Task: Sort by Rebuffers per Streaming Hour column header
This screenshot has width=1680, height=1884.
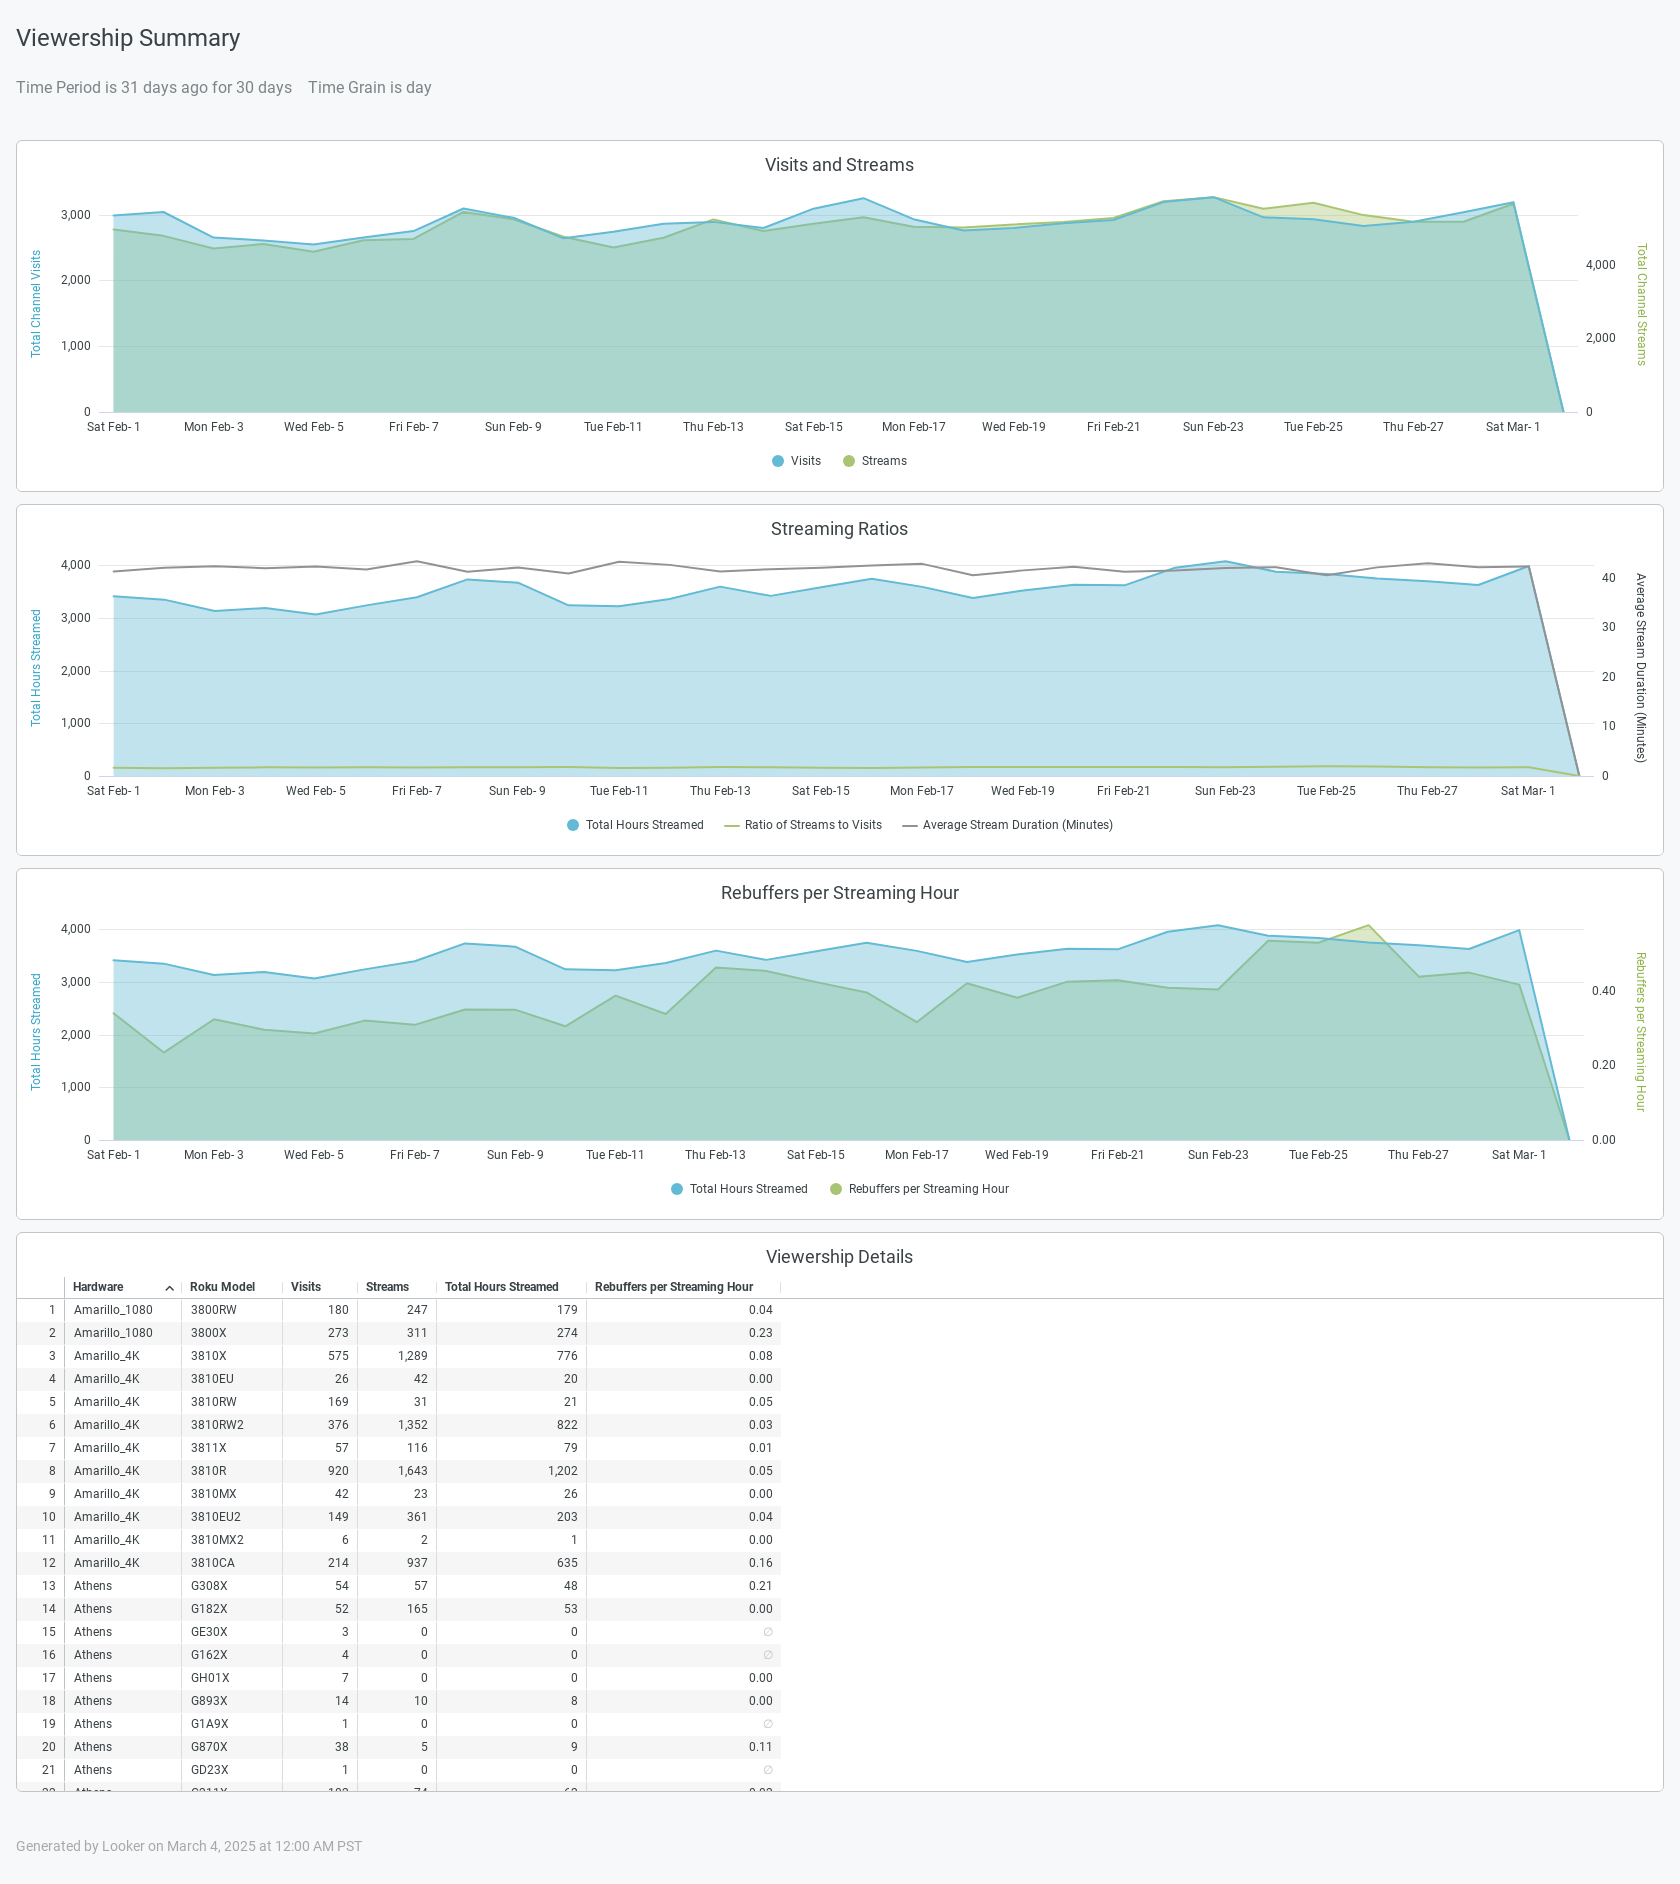Action: pos(674,1287)
